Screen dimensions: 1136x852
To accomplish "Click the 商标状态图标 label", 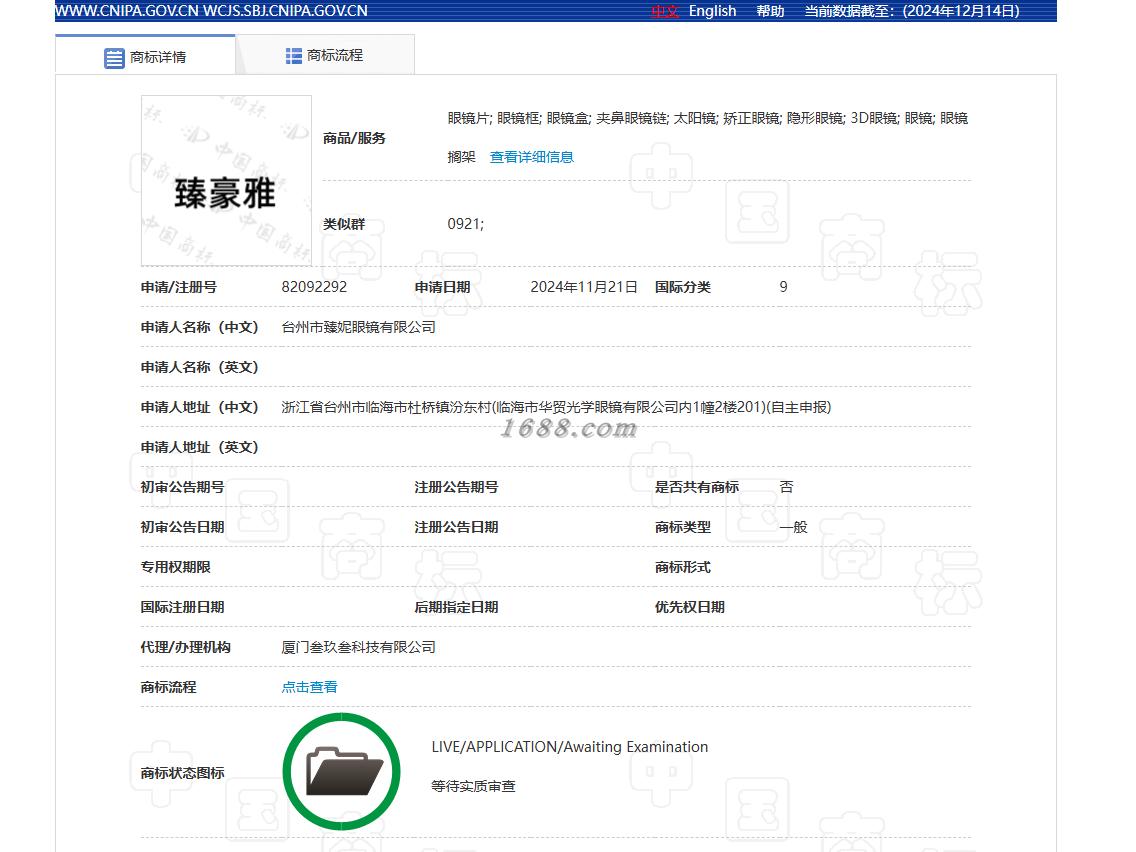I will coord(183,773).
